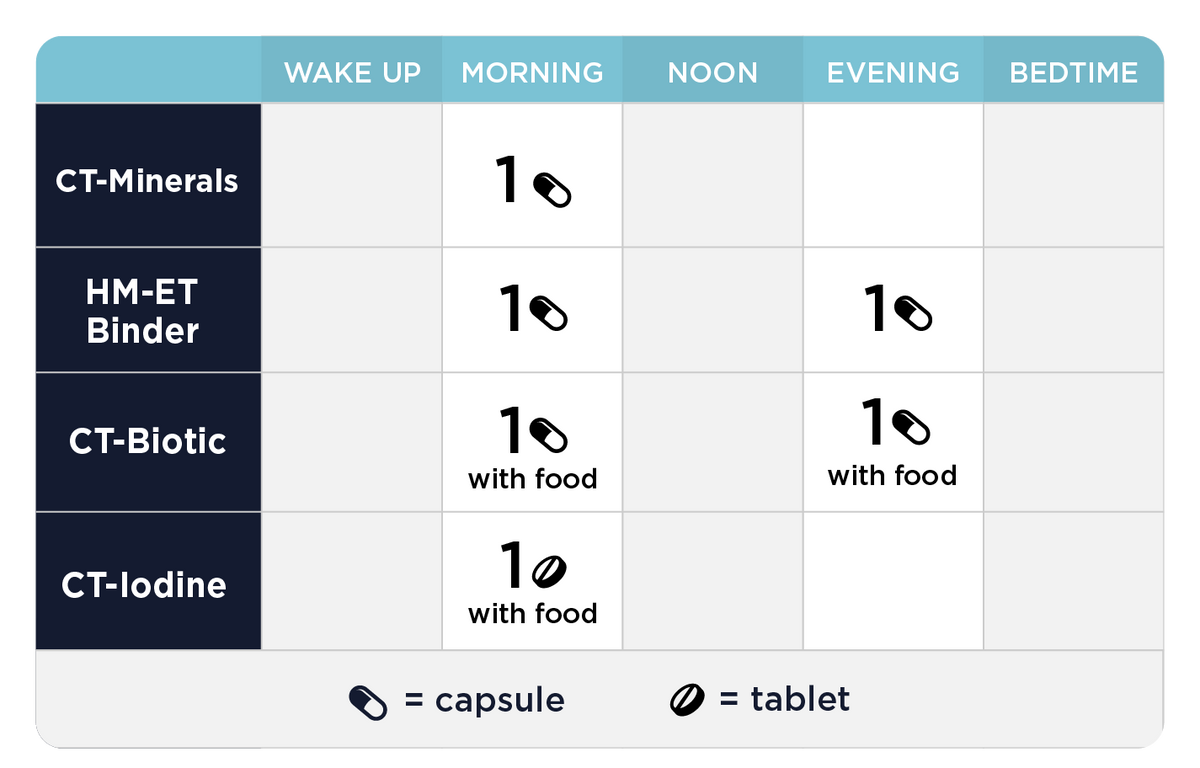Click the capsule icon in the legend

tap(367, 703)
